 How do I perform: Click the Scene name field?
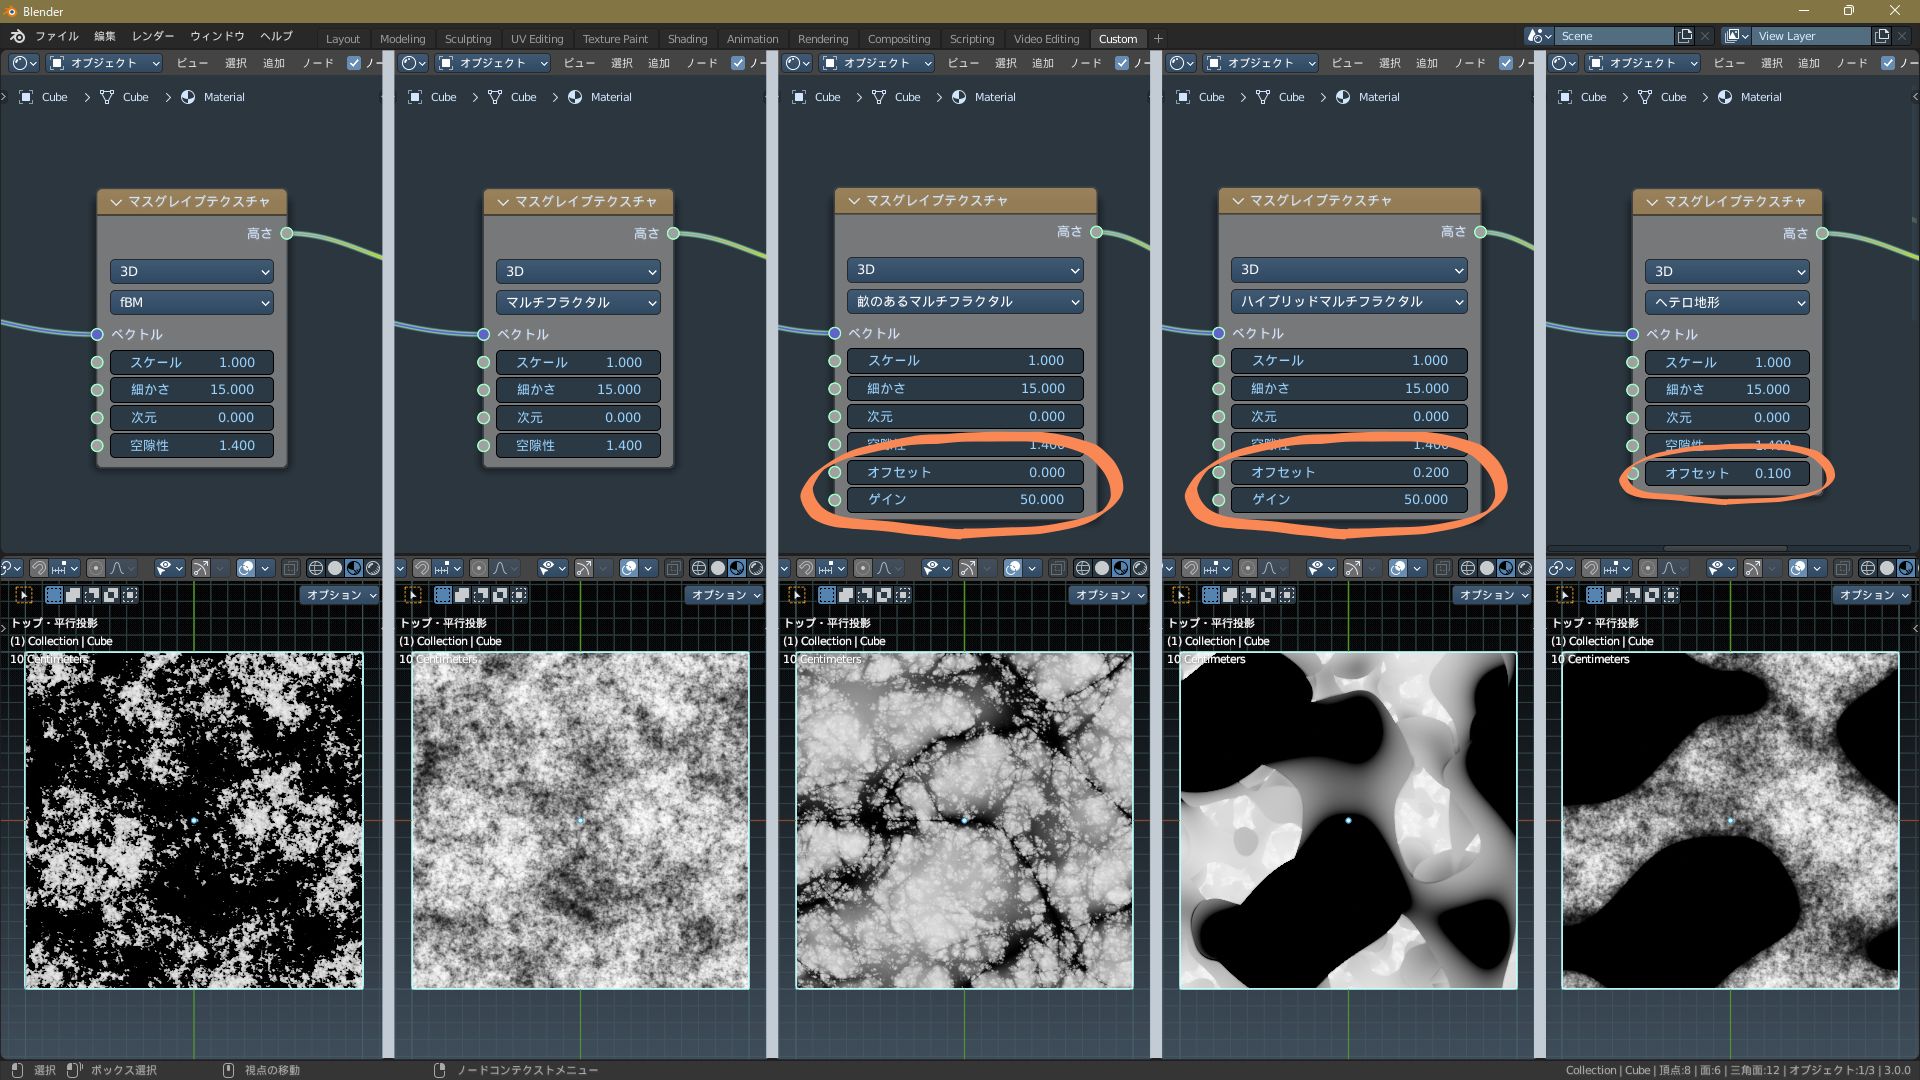tap(1615, 36)
